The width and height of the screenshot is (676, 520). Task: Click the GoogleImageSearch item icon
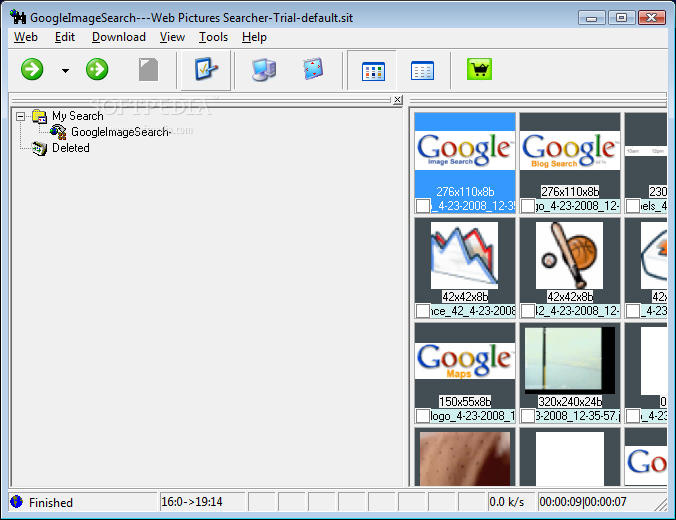pyautogui.click(x=58, y=132)
